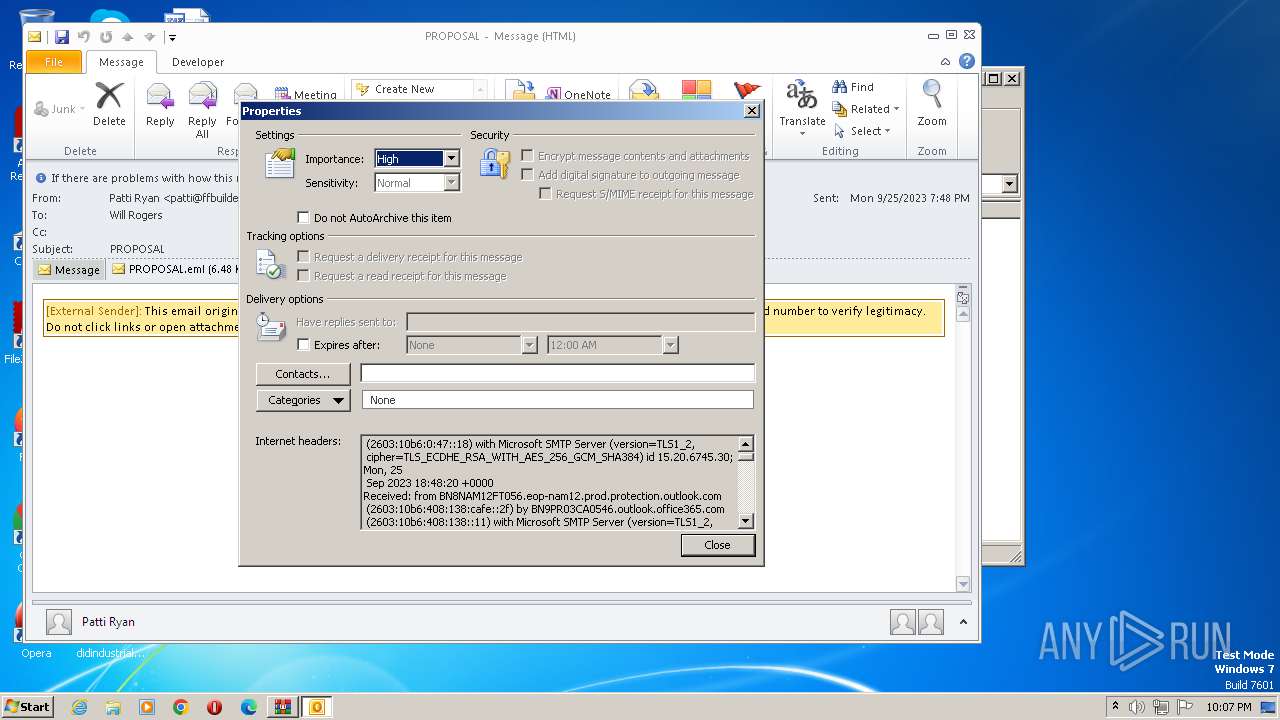Click Internet headers scrollbar down arrow
This screenshot has height=720, width=1280.
click(745, 521)
